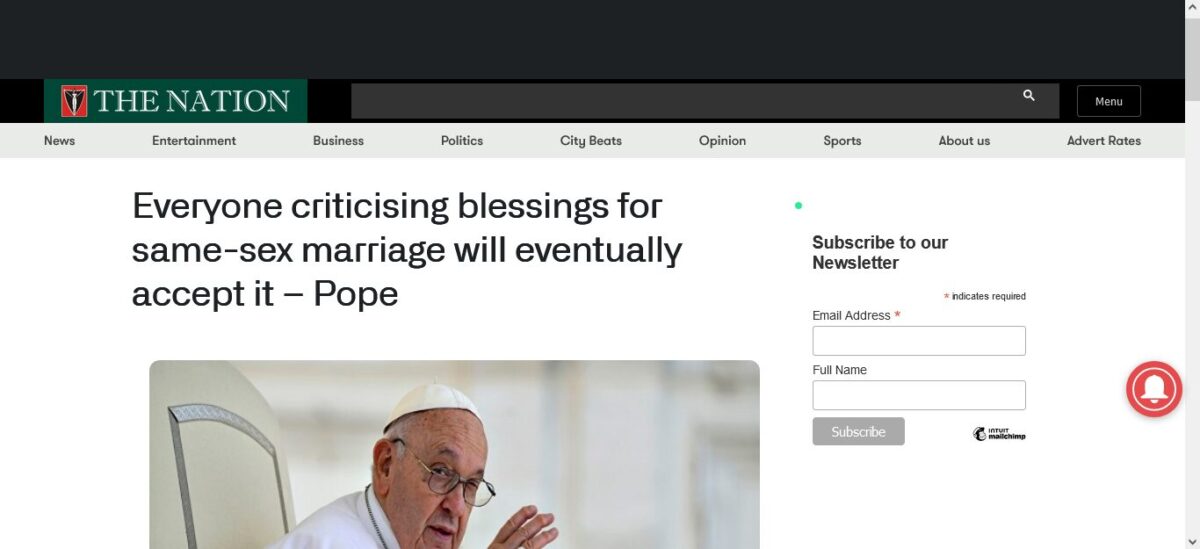
Task: Open the Politics section
Action: tap(462, 141)
